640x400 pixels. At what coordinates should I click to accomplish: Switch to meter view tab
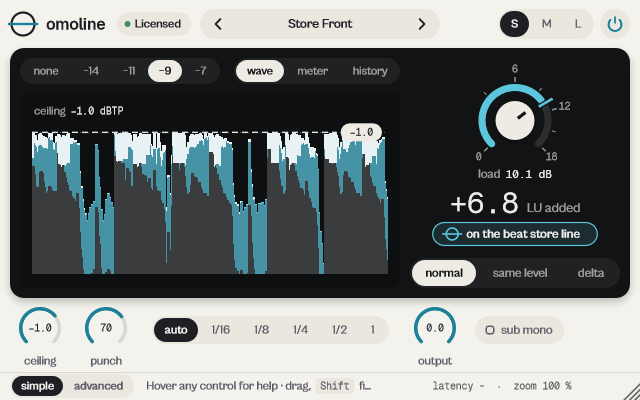312,71
